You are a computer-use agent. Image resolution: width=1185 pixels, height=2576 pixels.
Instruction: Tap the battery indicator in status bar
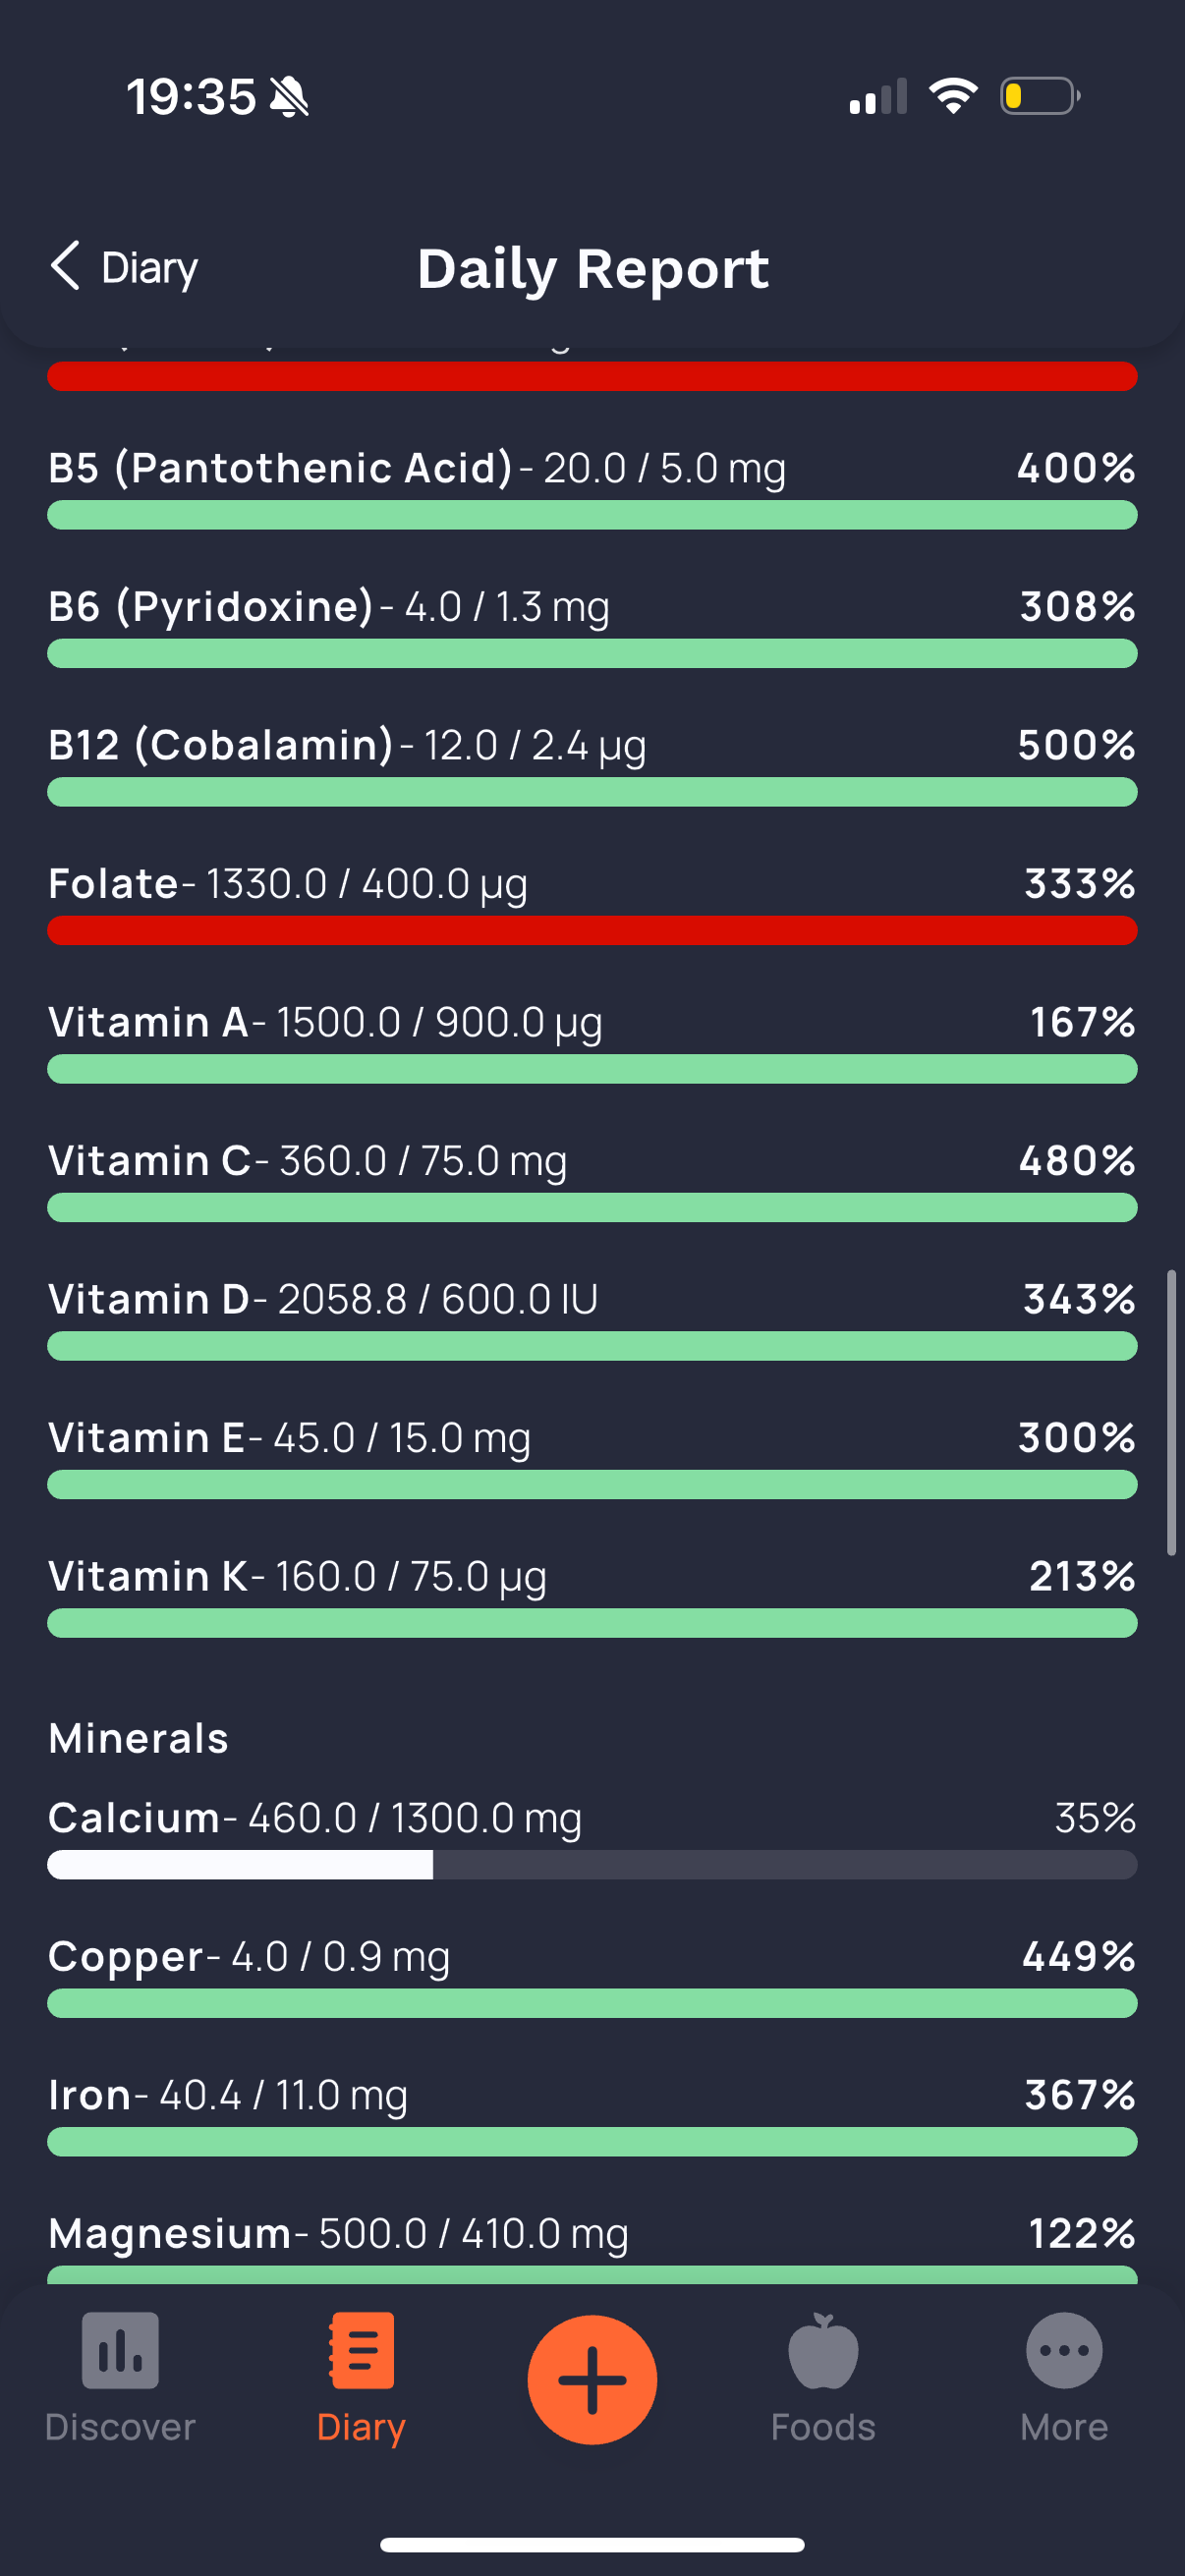click(x=1040, y=97)
